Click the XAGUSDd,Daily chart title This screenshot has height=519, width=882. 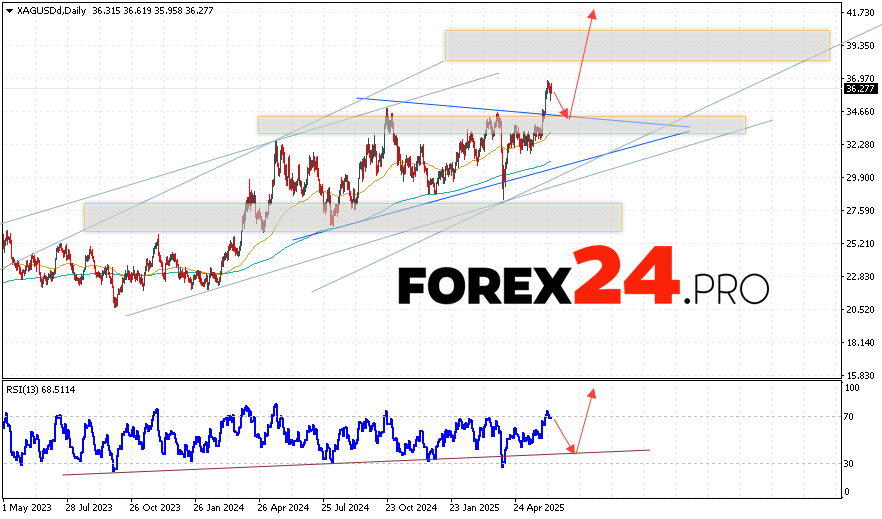tap(45, 8)
